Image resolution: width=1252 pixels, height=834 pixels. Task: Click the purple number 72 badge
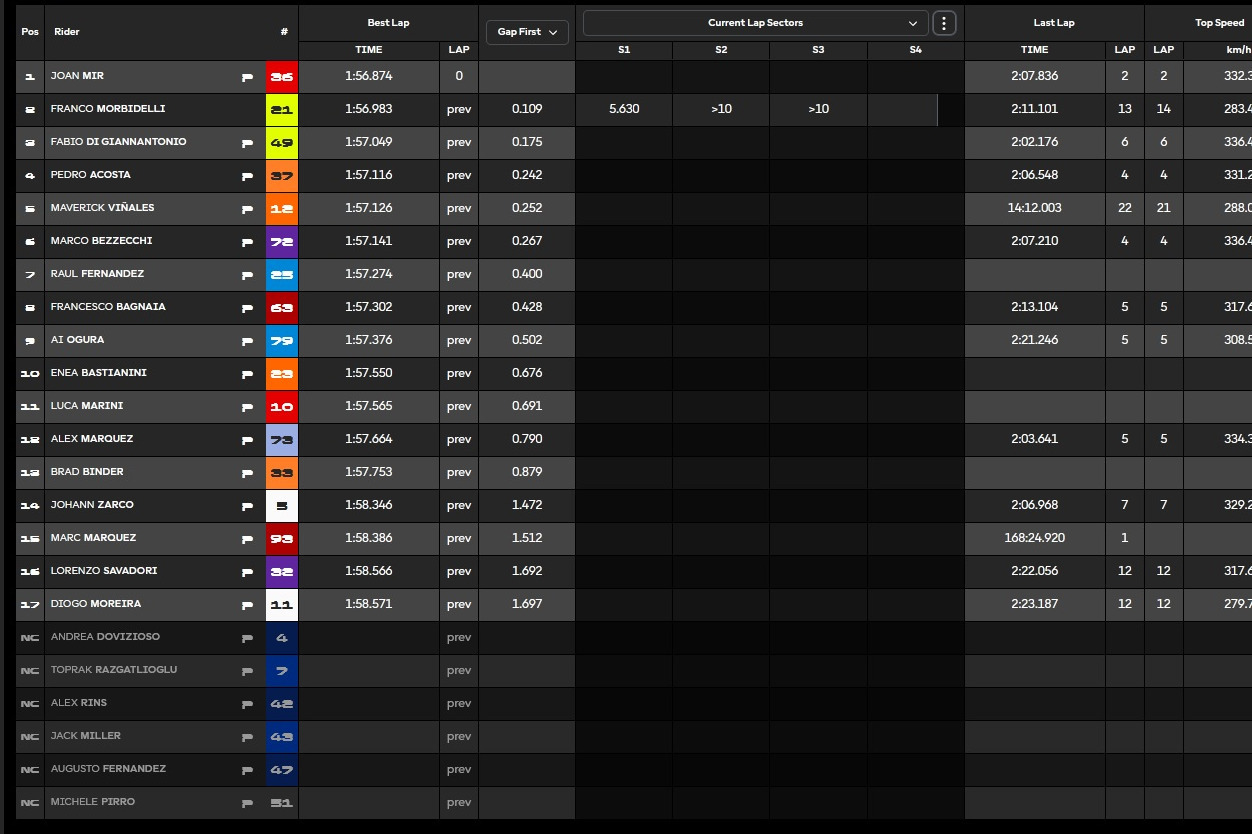click(282, 241)
